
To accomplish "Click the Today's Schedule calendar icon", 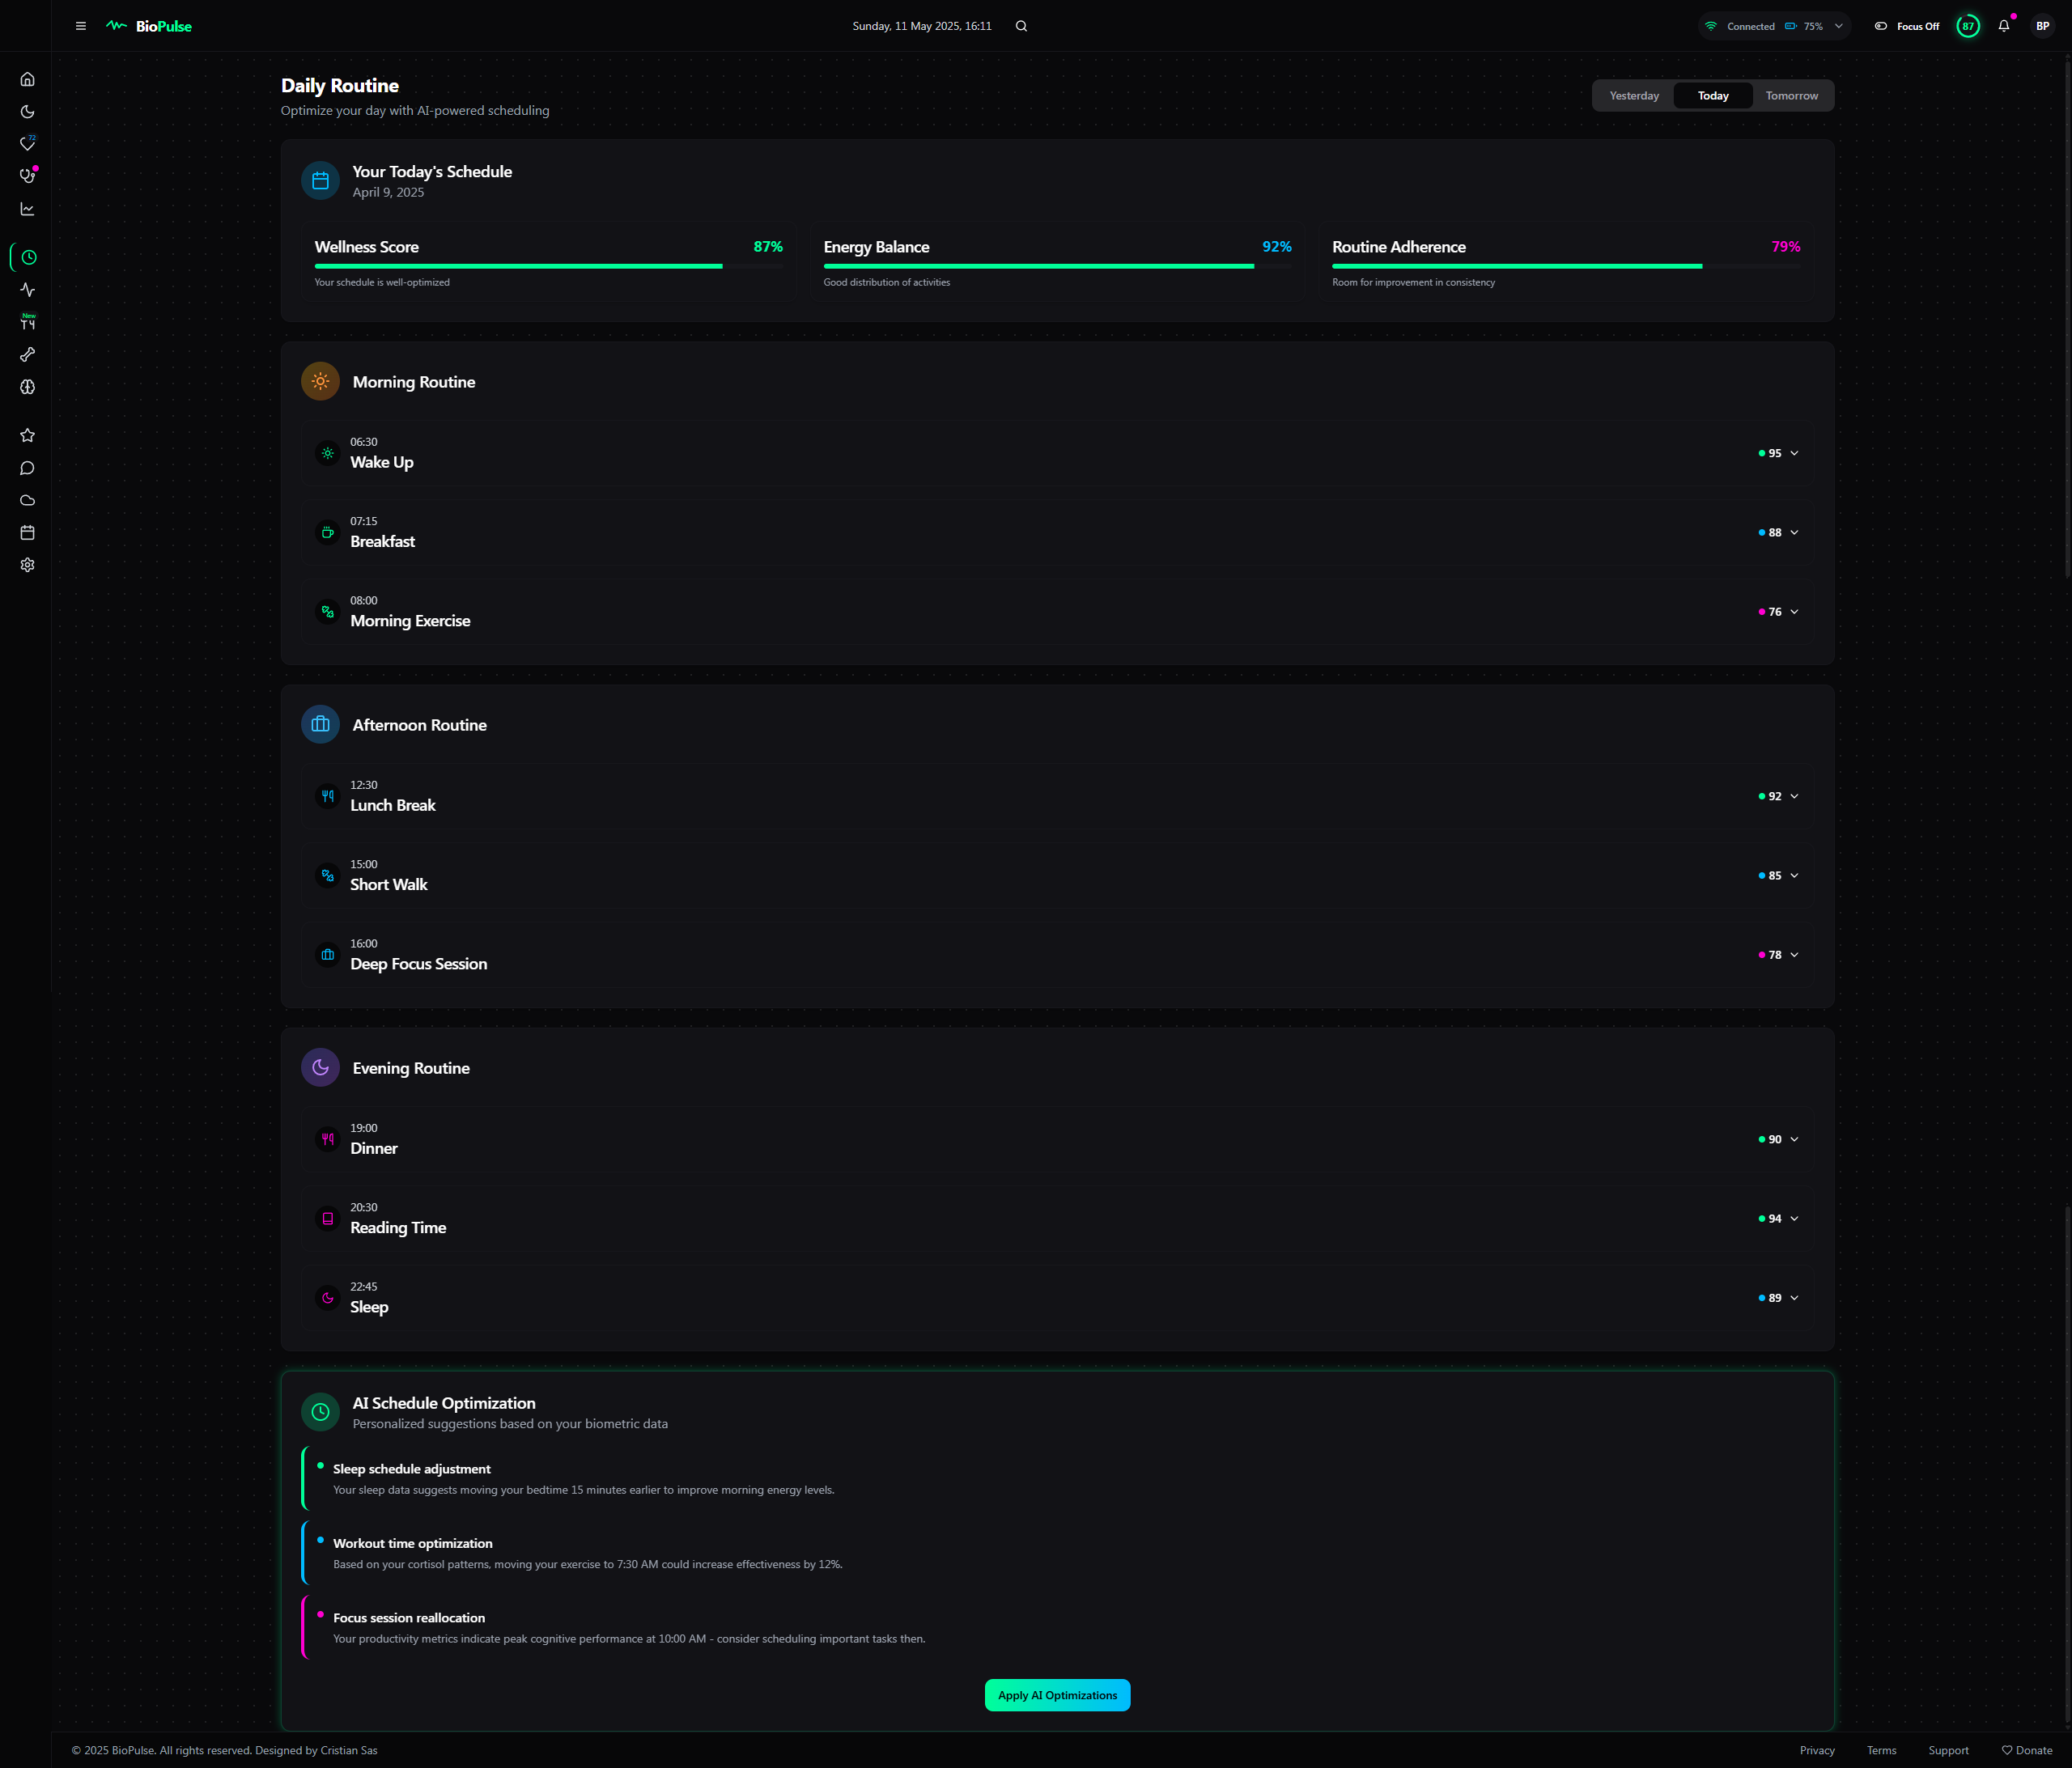I will (x=320, y=181).
